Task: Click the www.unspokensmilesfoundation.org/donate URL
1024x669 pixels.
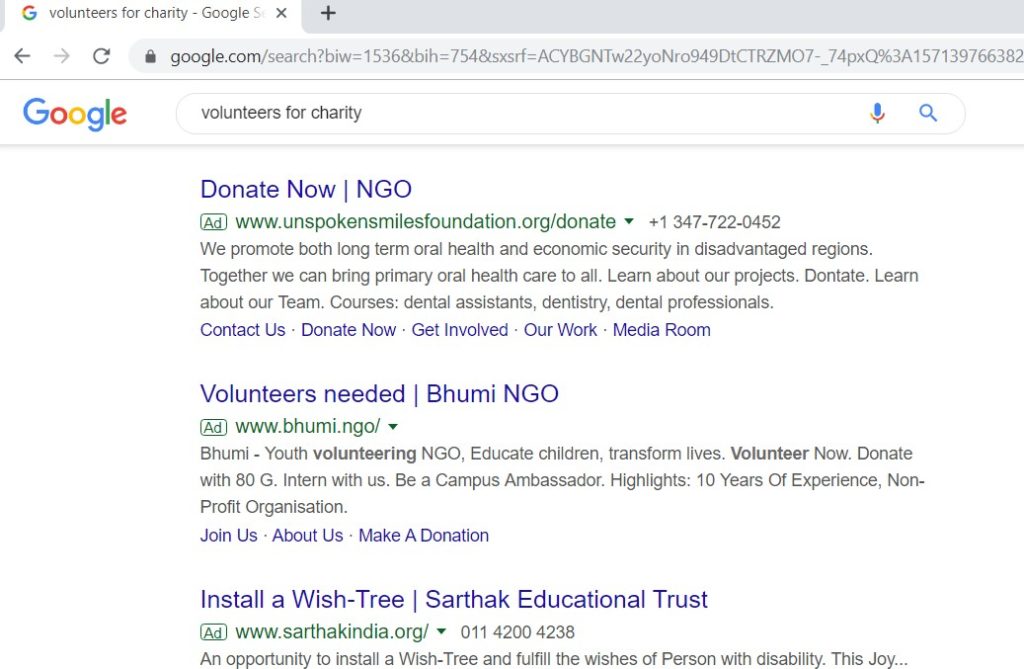Action: coord(426,221)
